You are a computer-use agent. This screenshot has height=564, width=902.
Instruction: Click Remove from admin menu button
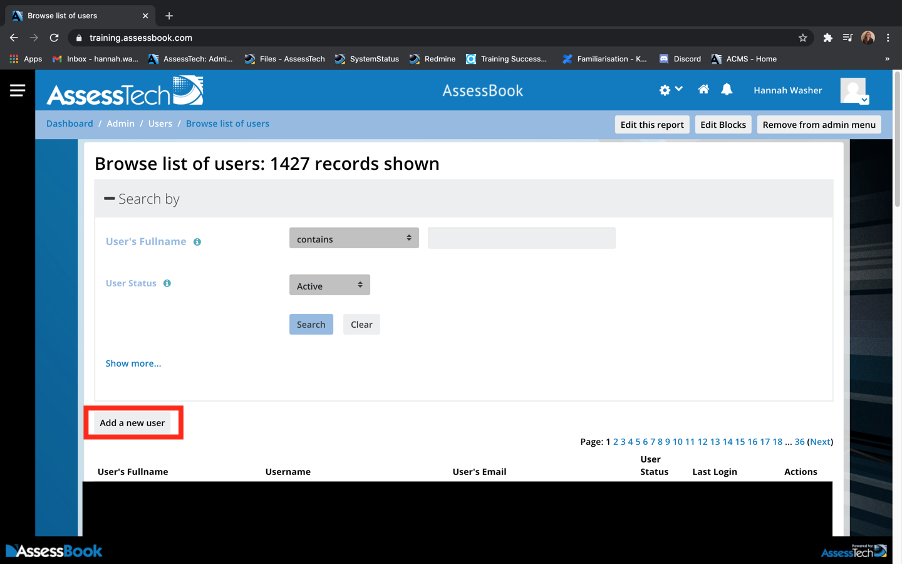coord(819,125)
